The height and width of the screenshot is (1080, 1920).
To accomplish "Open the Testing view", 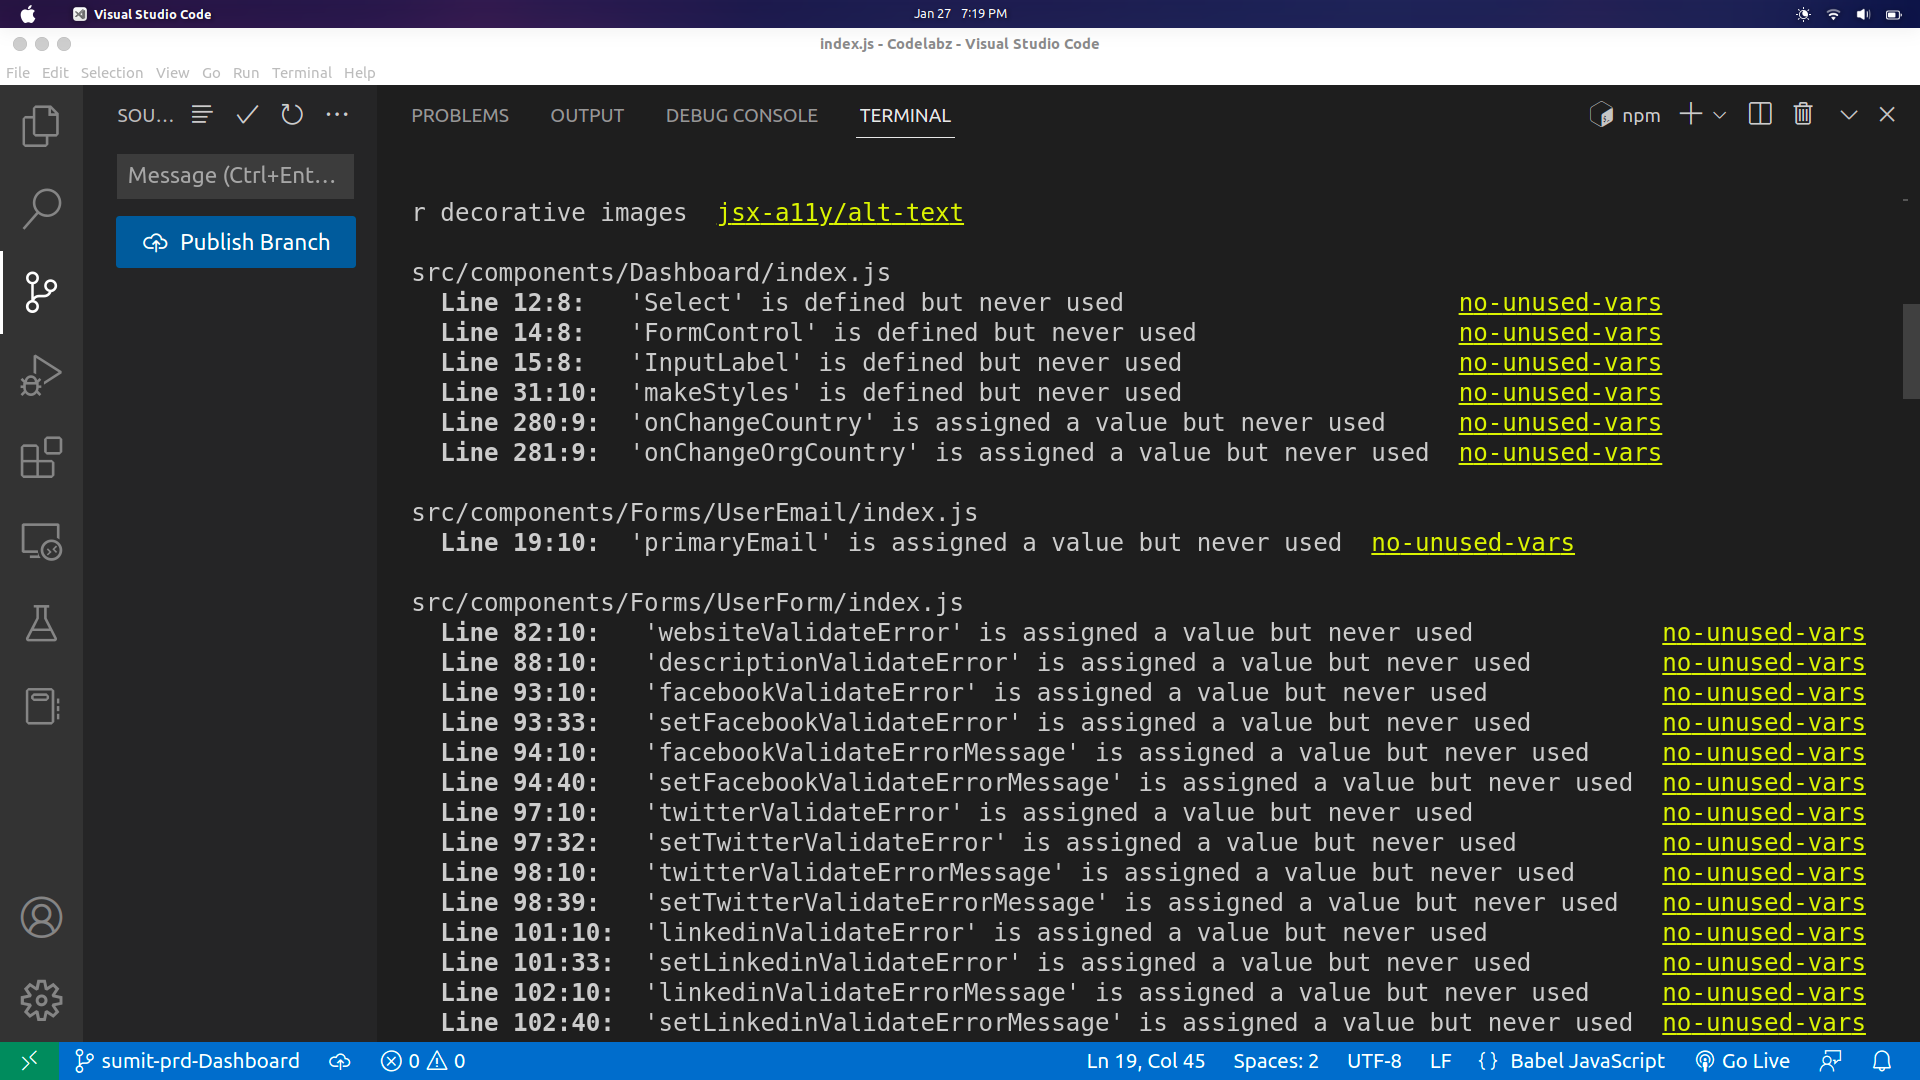I will tap(41, 624).
